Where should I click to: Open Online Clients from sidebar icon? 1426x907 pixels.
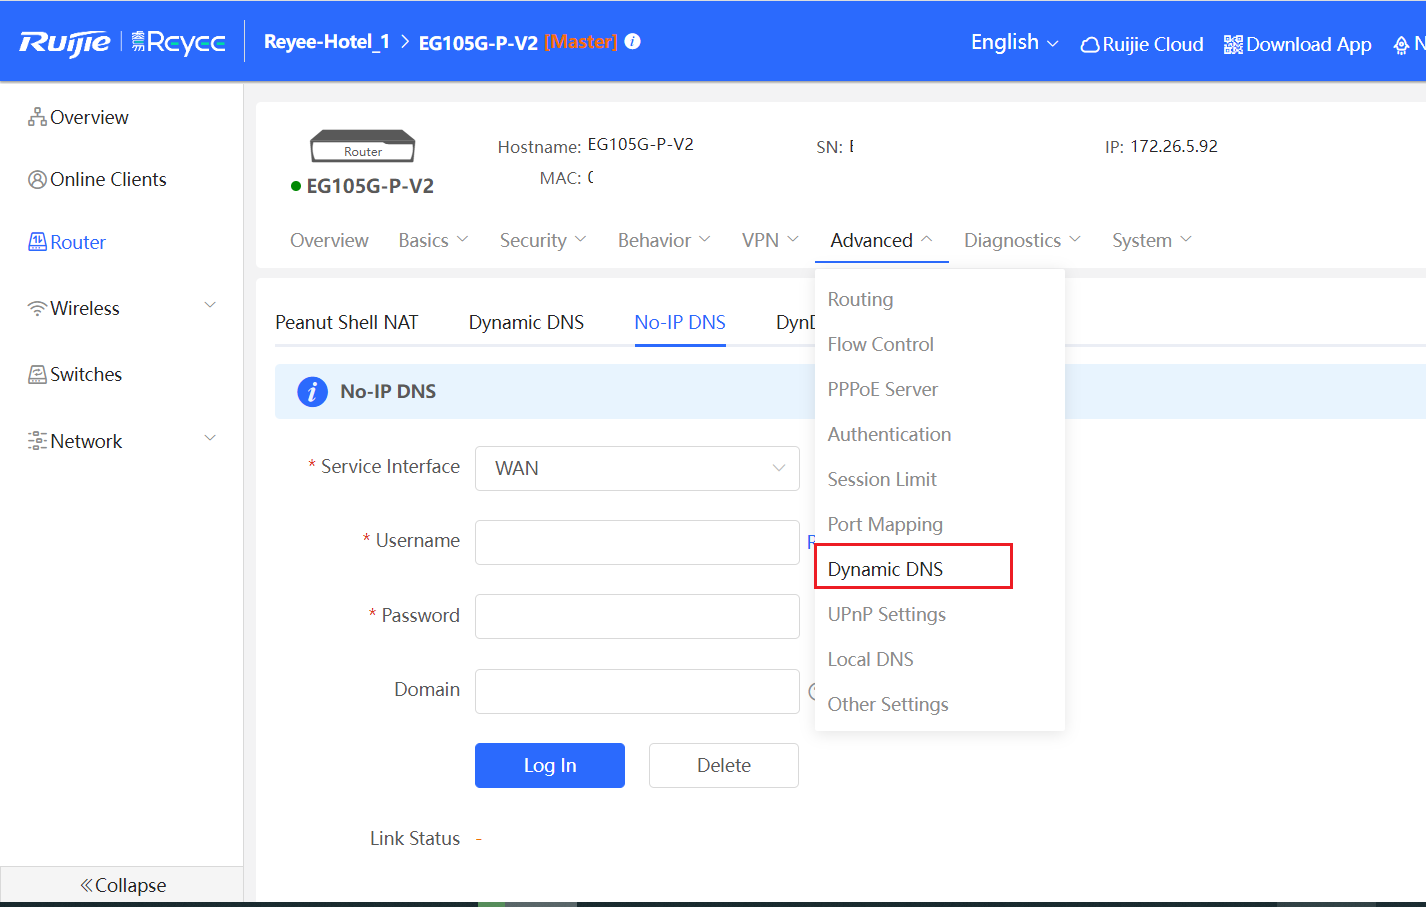click(x=37, y=180)
